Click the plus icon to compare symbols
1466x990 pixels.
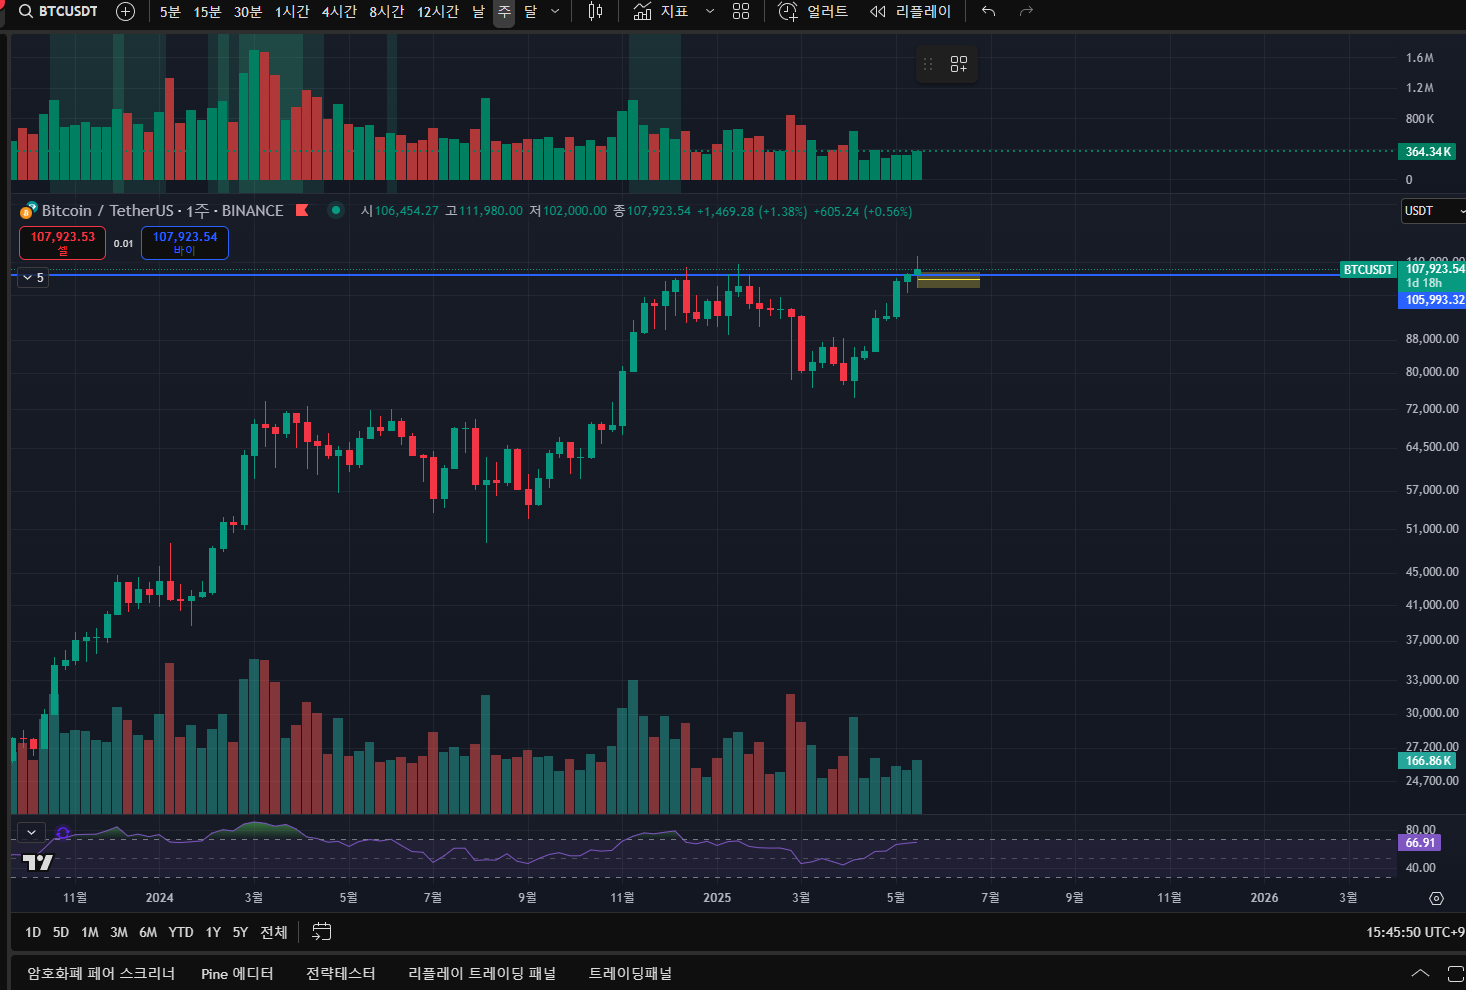pyautogui.click(x=126, y=12)
